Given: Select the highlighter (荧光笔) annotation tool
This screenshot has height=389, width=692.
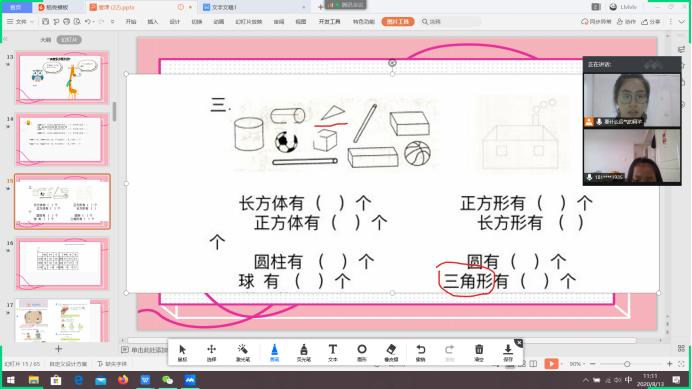Looking at the screenshot, I should (304, 353).
